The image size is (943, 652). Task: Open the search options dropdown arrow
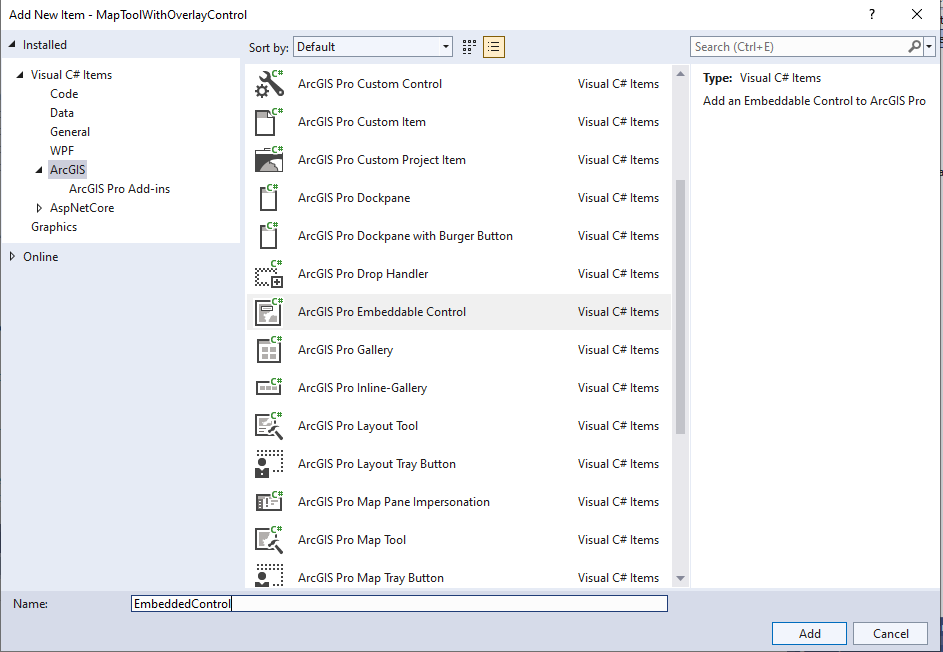(x=930, y=46)
